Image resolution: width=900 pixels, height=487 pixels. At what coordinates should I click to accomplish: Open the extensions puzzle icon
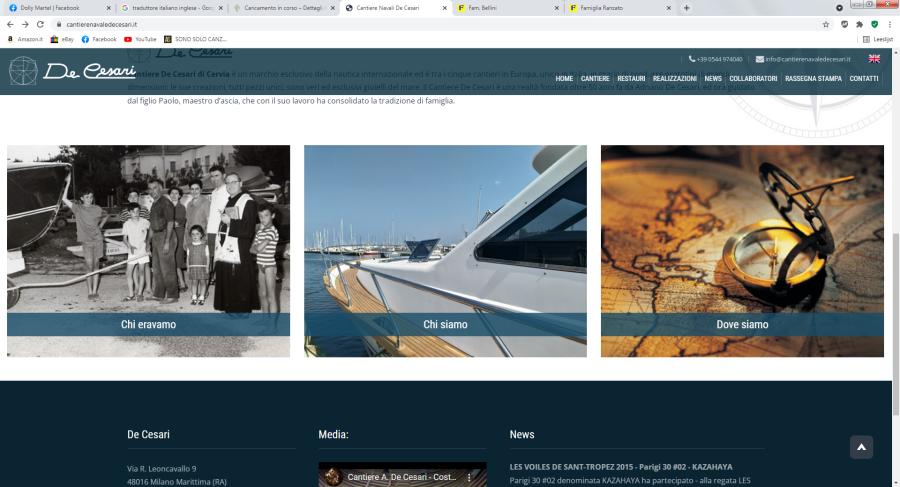coord(859,24)
